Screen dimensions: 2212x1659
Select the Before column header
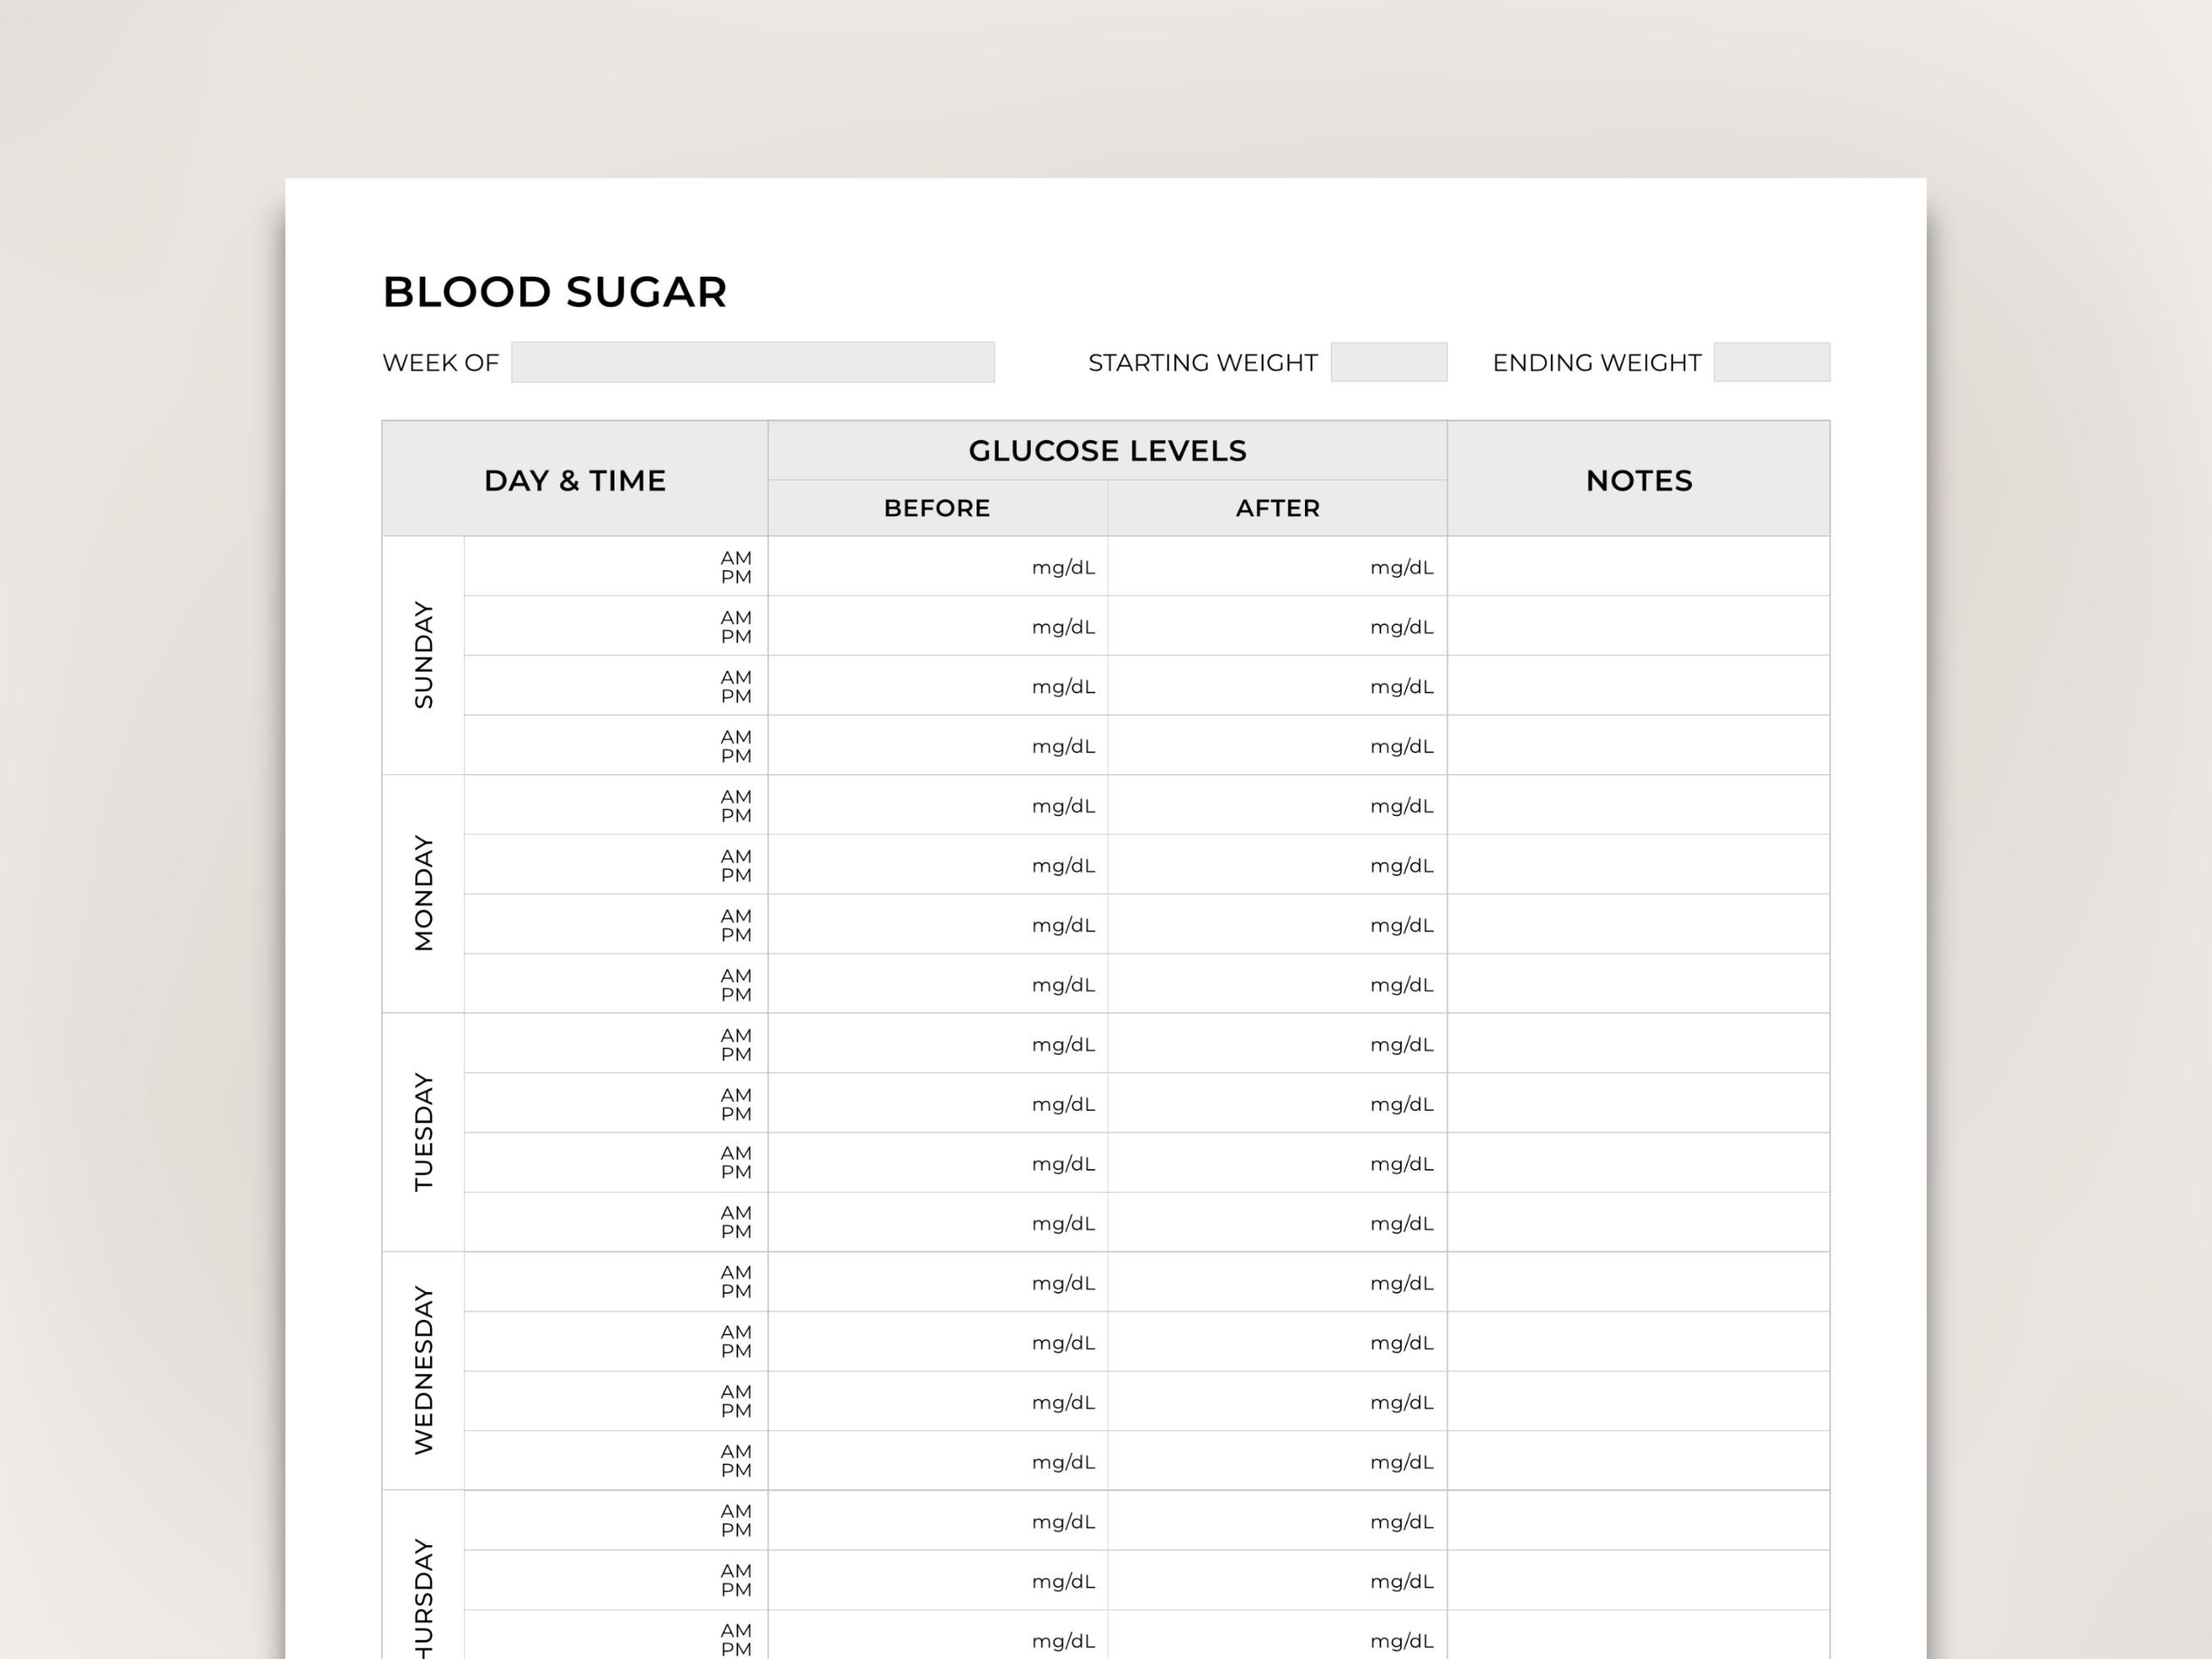pyautogui.click(x=938, y=508)
